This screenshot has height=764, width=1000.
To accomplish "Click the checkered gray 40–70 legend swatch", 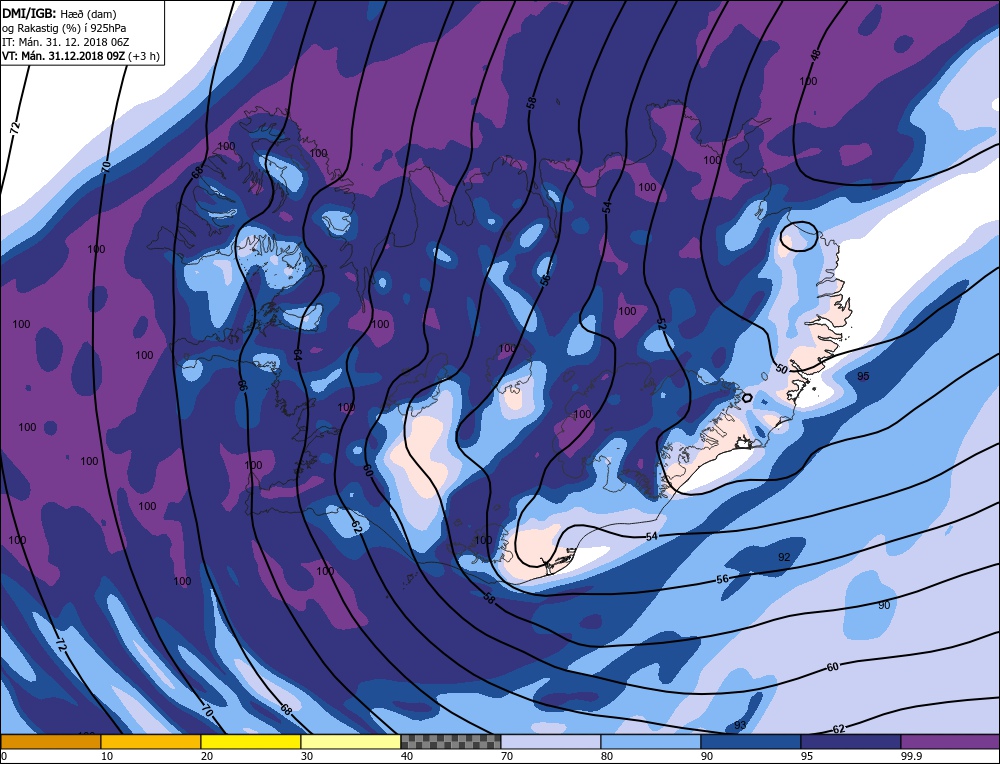I will pos(451,741).
